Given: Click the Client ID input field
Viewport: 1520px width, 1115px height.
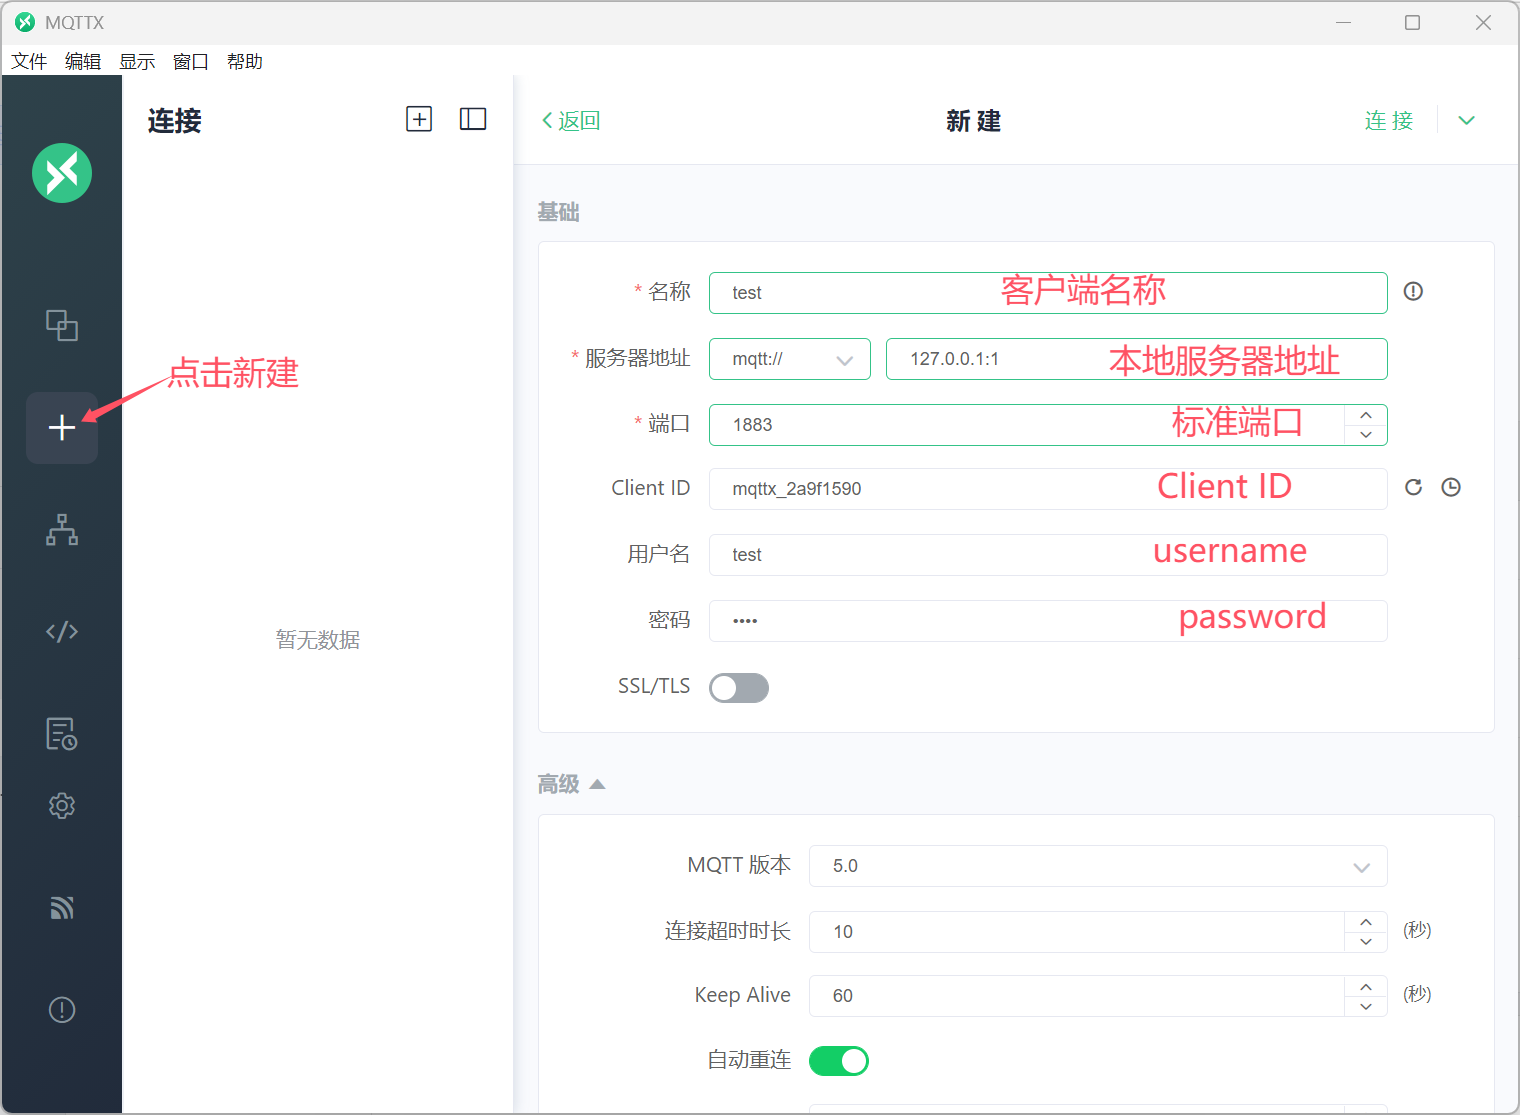Looking at the screenshot, I should click(1048, 489).
